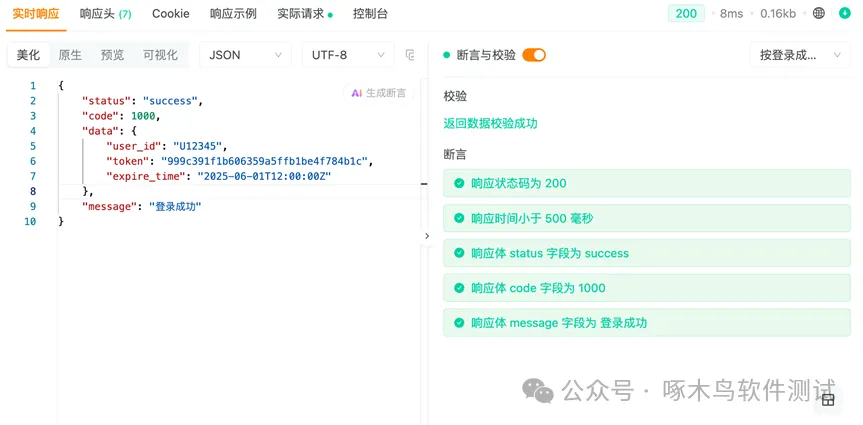The width and height of the screenshot is (863, 425).
Task: Open the 响应头 (7) tab
Action: [x=106, y=14]
